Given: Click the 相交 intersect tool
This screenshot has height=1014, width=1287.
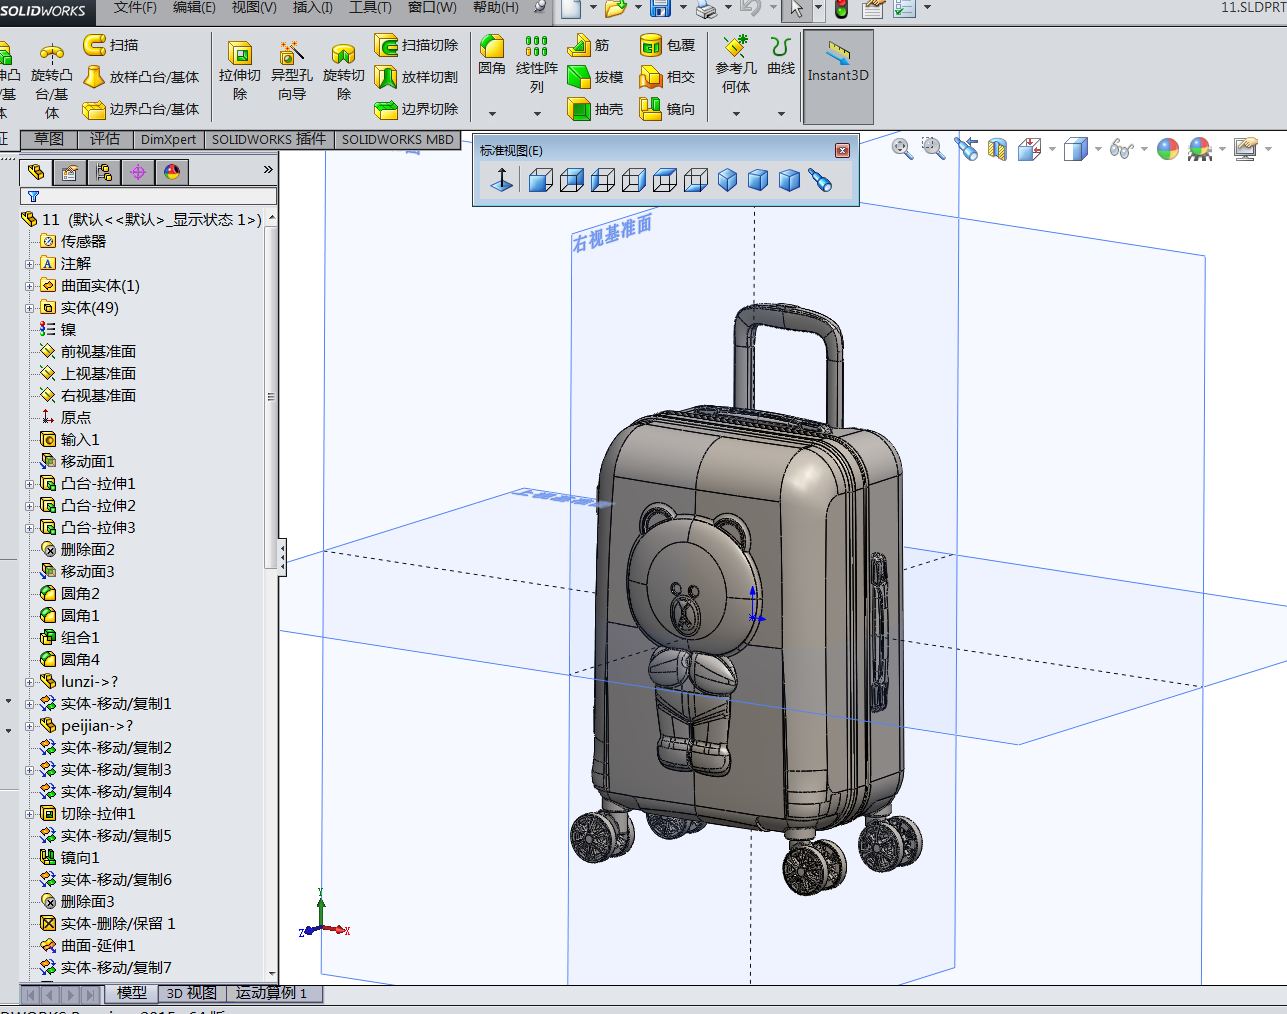Looking at the screenshot, I should [668, 77].
